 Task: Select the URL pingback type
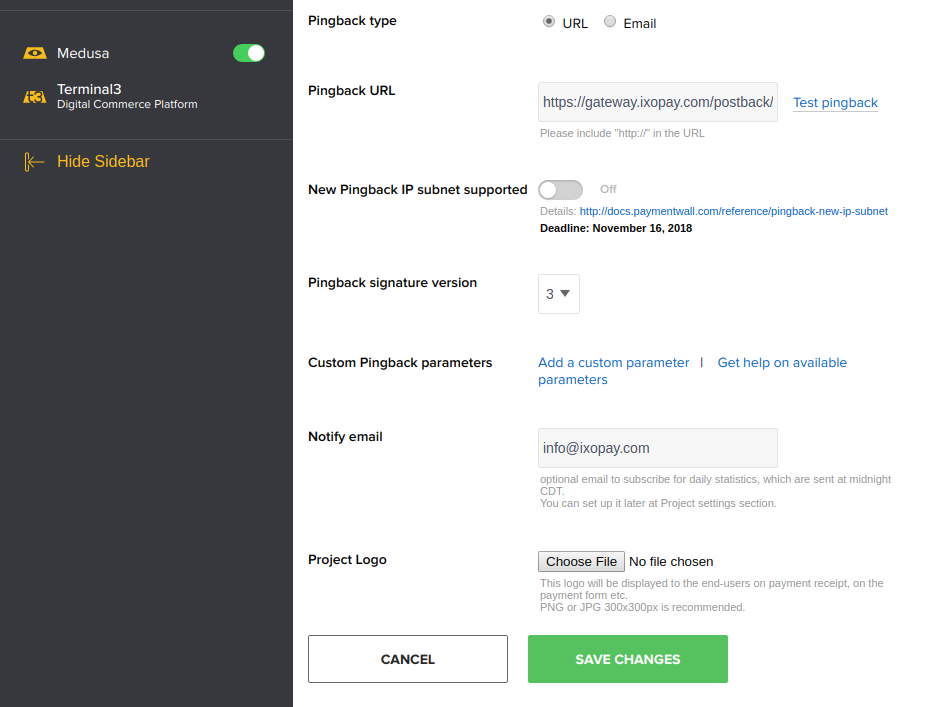pos(549,22)
